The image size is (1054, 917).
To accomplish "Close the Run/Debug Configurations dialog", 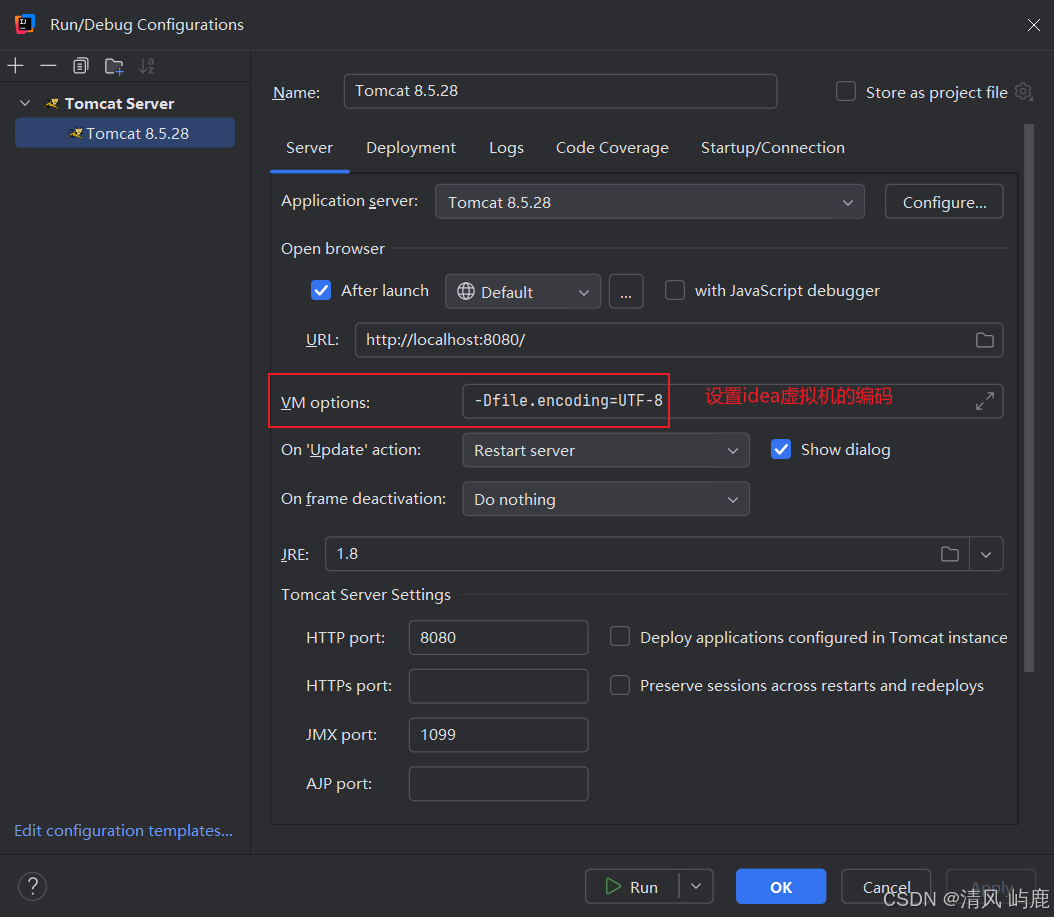I will [x=1034, y=25].
